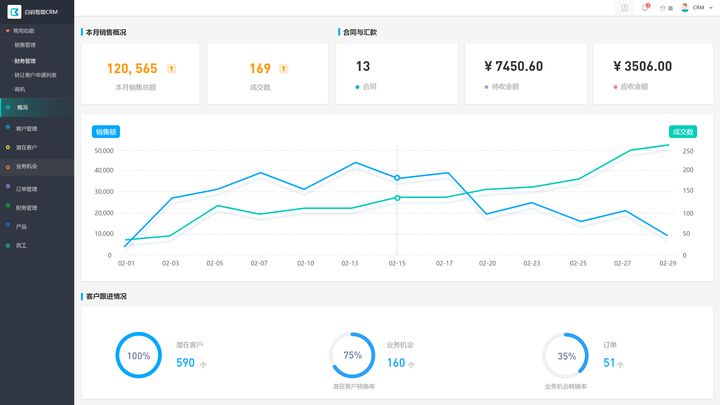Image resolution: width=720 pixels, height=405 pixels.
Task: Click the 35% order conversion progress ring
Action: (566, 355)
